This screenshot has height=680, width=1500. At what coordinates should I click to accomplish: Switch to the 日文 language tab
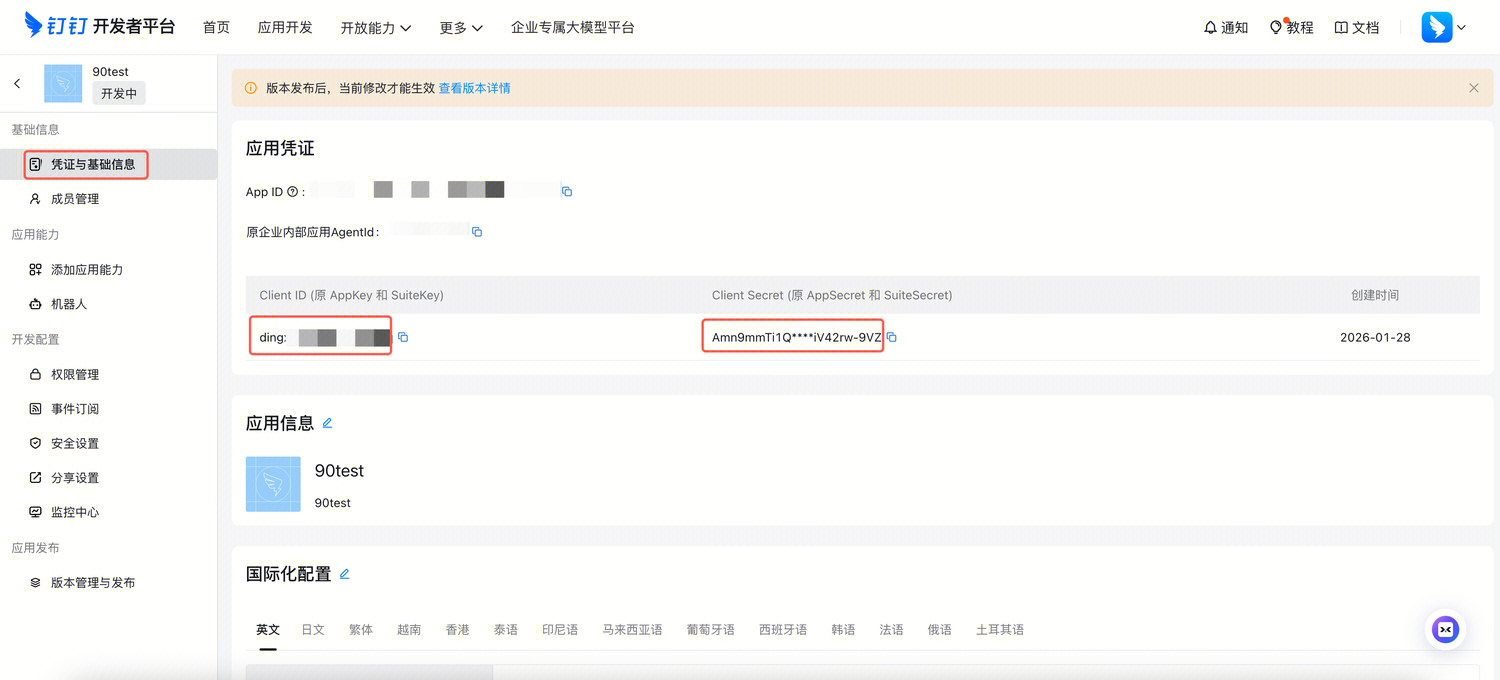tap(313, 629)
